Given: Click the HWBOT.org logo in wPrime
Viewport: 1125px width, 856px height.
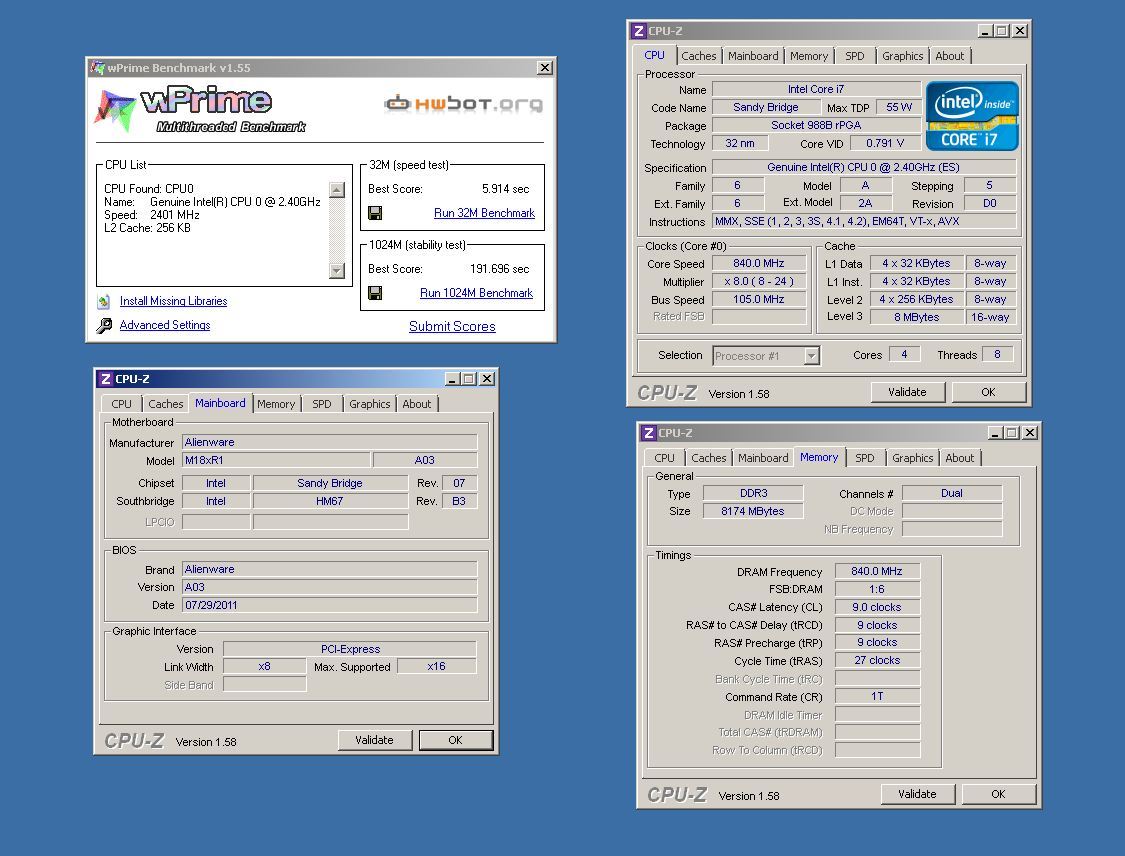Looking at the screenshot, I should pos(463,104).
